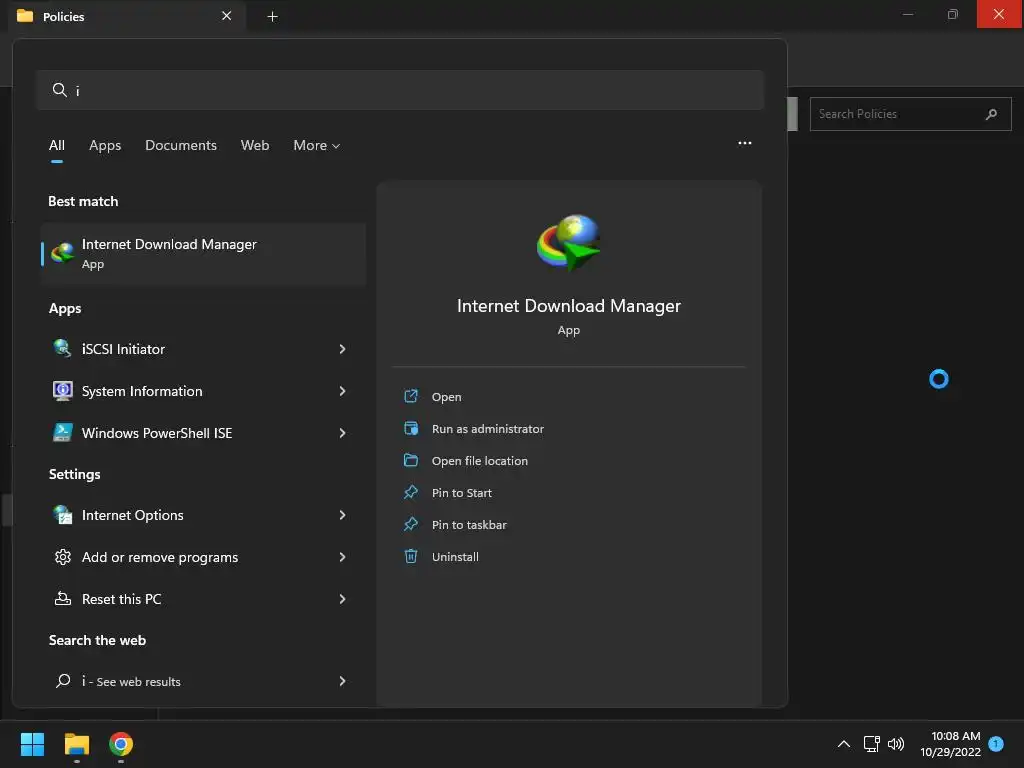Image resolution: width=1024 pixels, height=768 pixels.
Task: Switch to the Web filter tab
Action: 255,145
